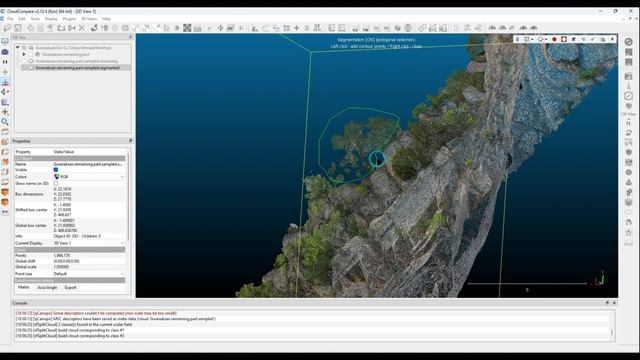This screenshot has height=360, width=640.
Task: Switch to the Axis/Angle tab
Action: 47,288
